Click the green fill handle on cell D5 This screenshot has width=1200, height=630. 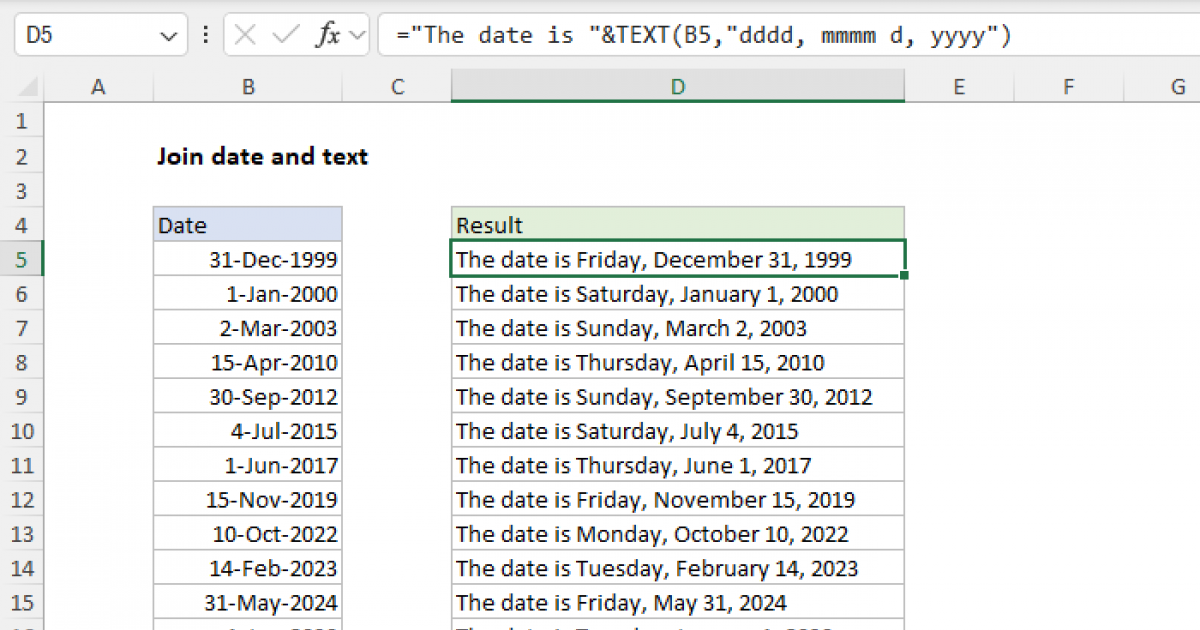[903, 275]
